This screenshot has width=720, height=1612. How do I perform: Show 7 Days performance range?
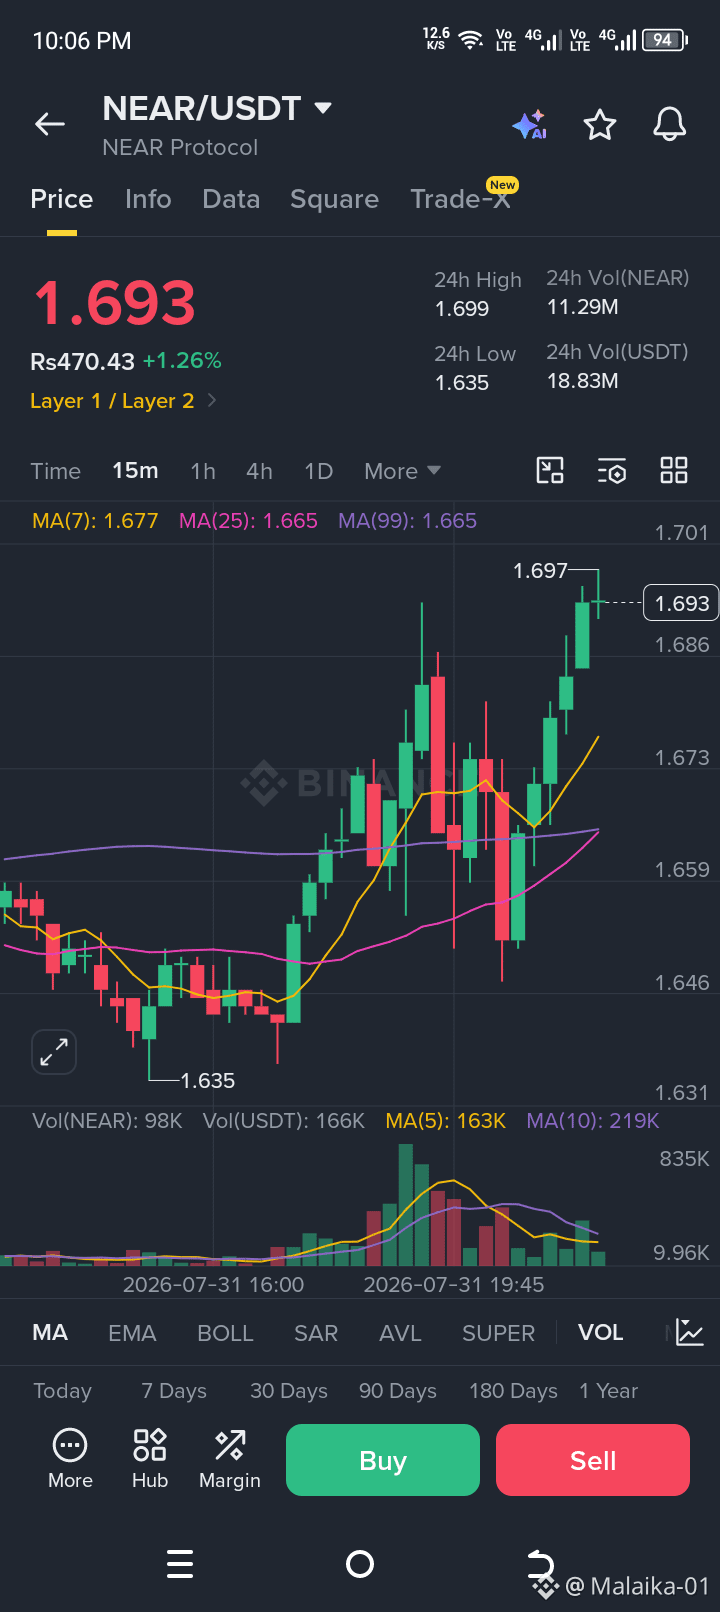point(174,1391)
